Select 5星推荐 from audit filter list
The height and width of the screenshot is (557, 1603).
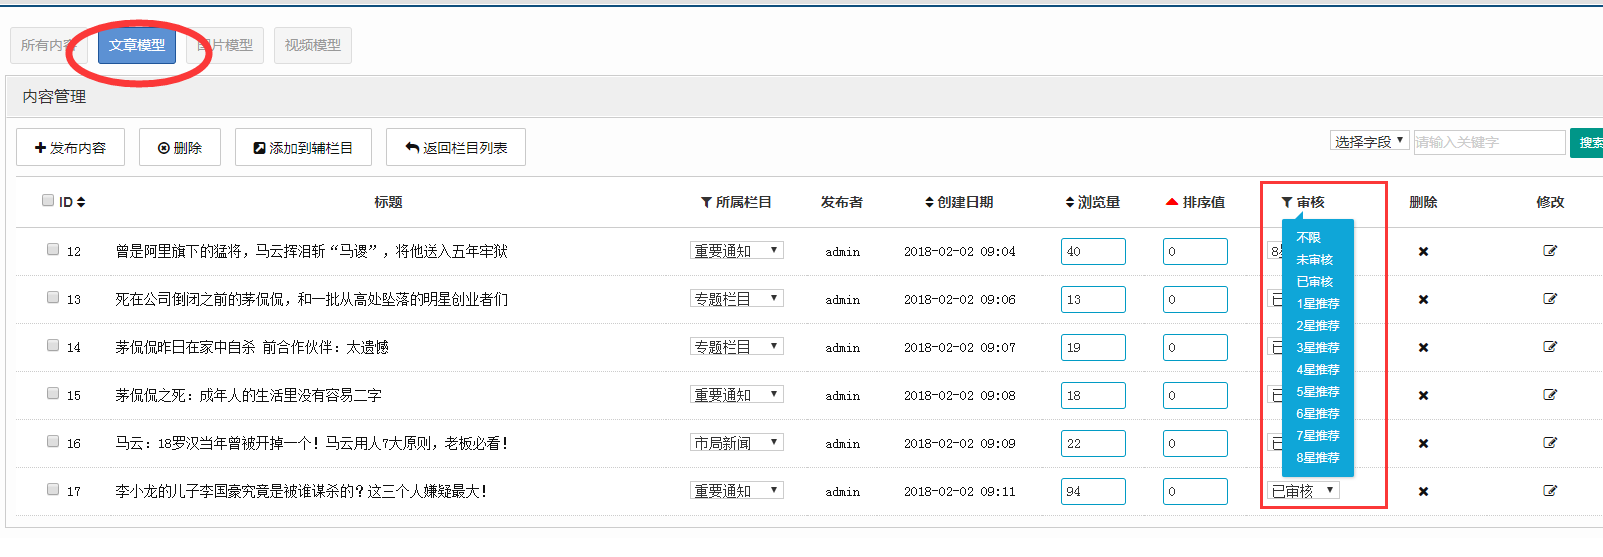tap(1317, 392)
